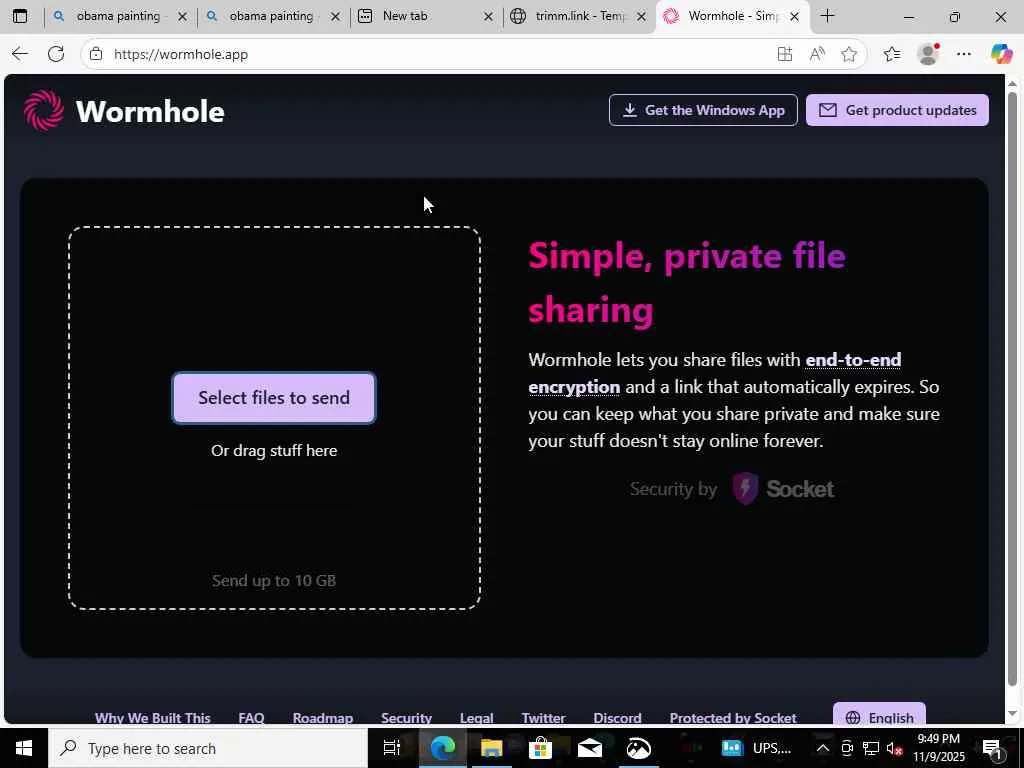Add this page to favorites
Screen dimensions: 1024x768
[849, 54]
